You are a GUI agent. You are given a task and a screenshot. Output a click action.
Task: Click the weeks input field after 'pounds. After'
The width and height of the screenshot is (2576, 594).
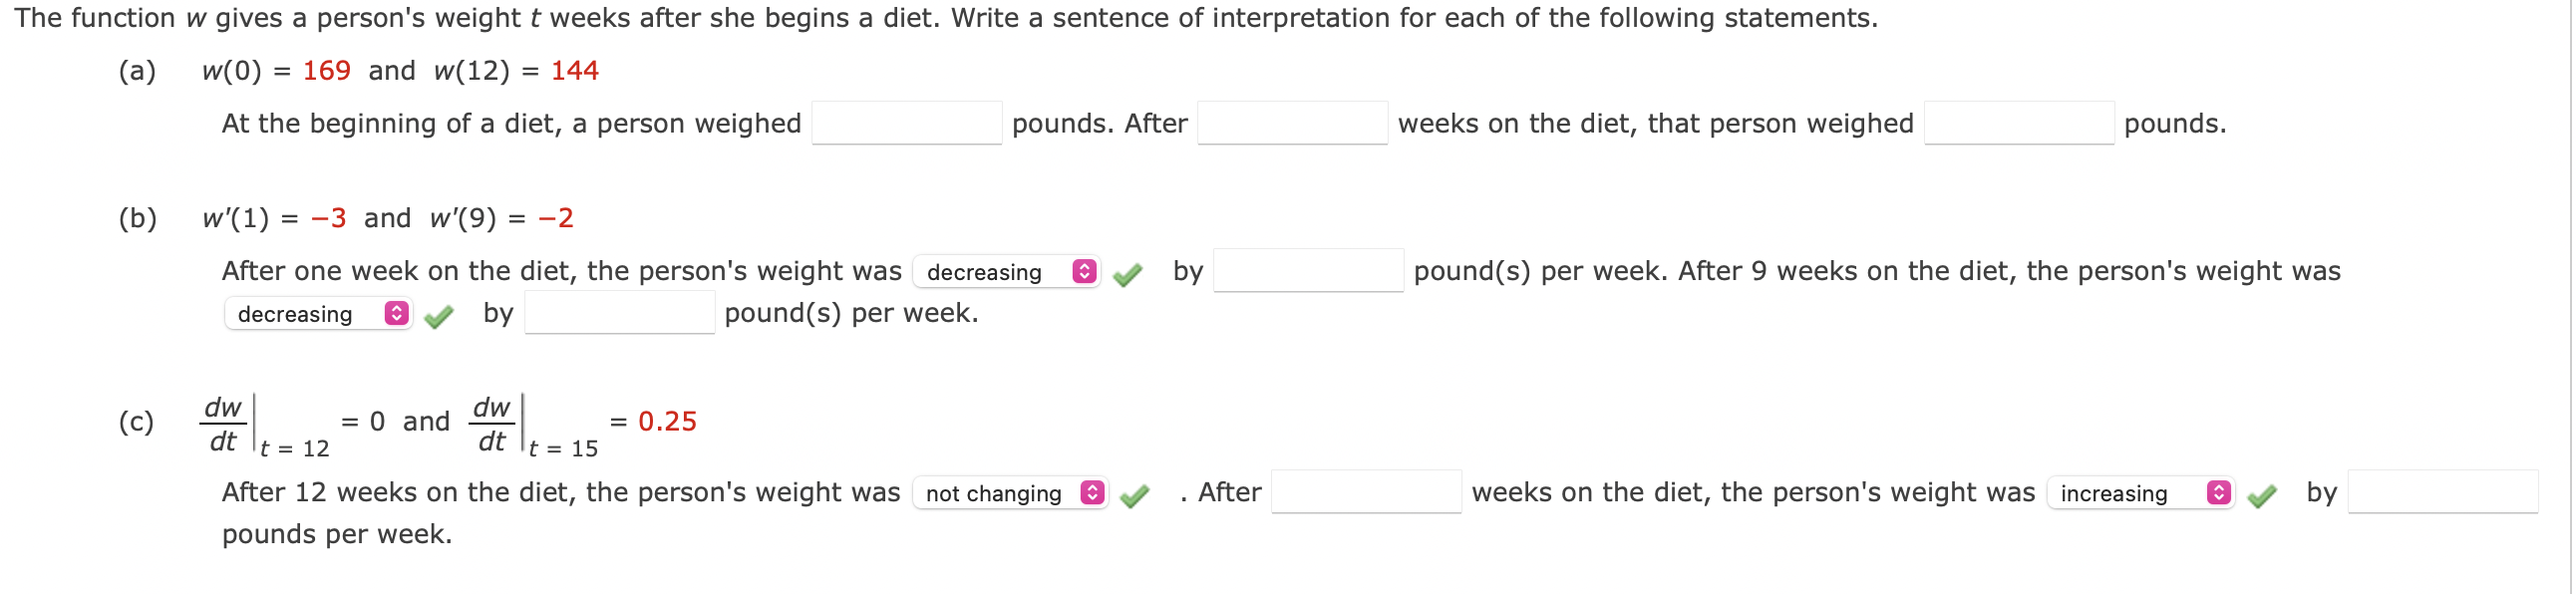coord(1292,123)
